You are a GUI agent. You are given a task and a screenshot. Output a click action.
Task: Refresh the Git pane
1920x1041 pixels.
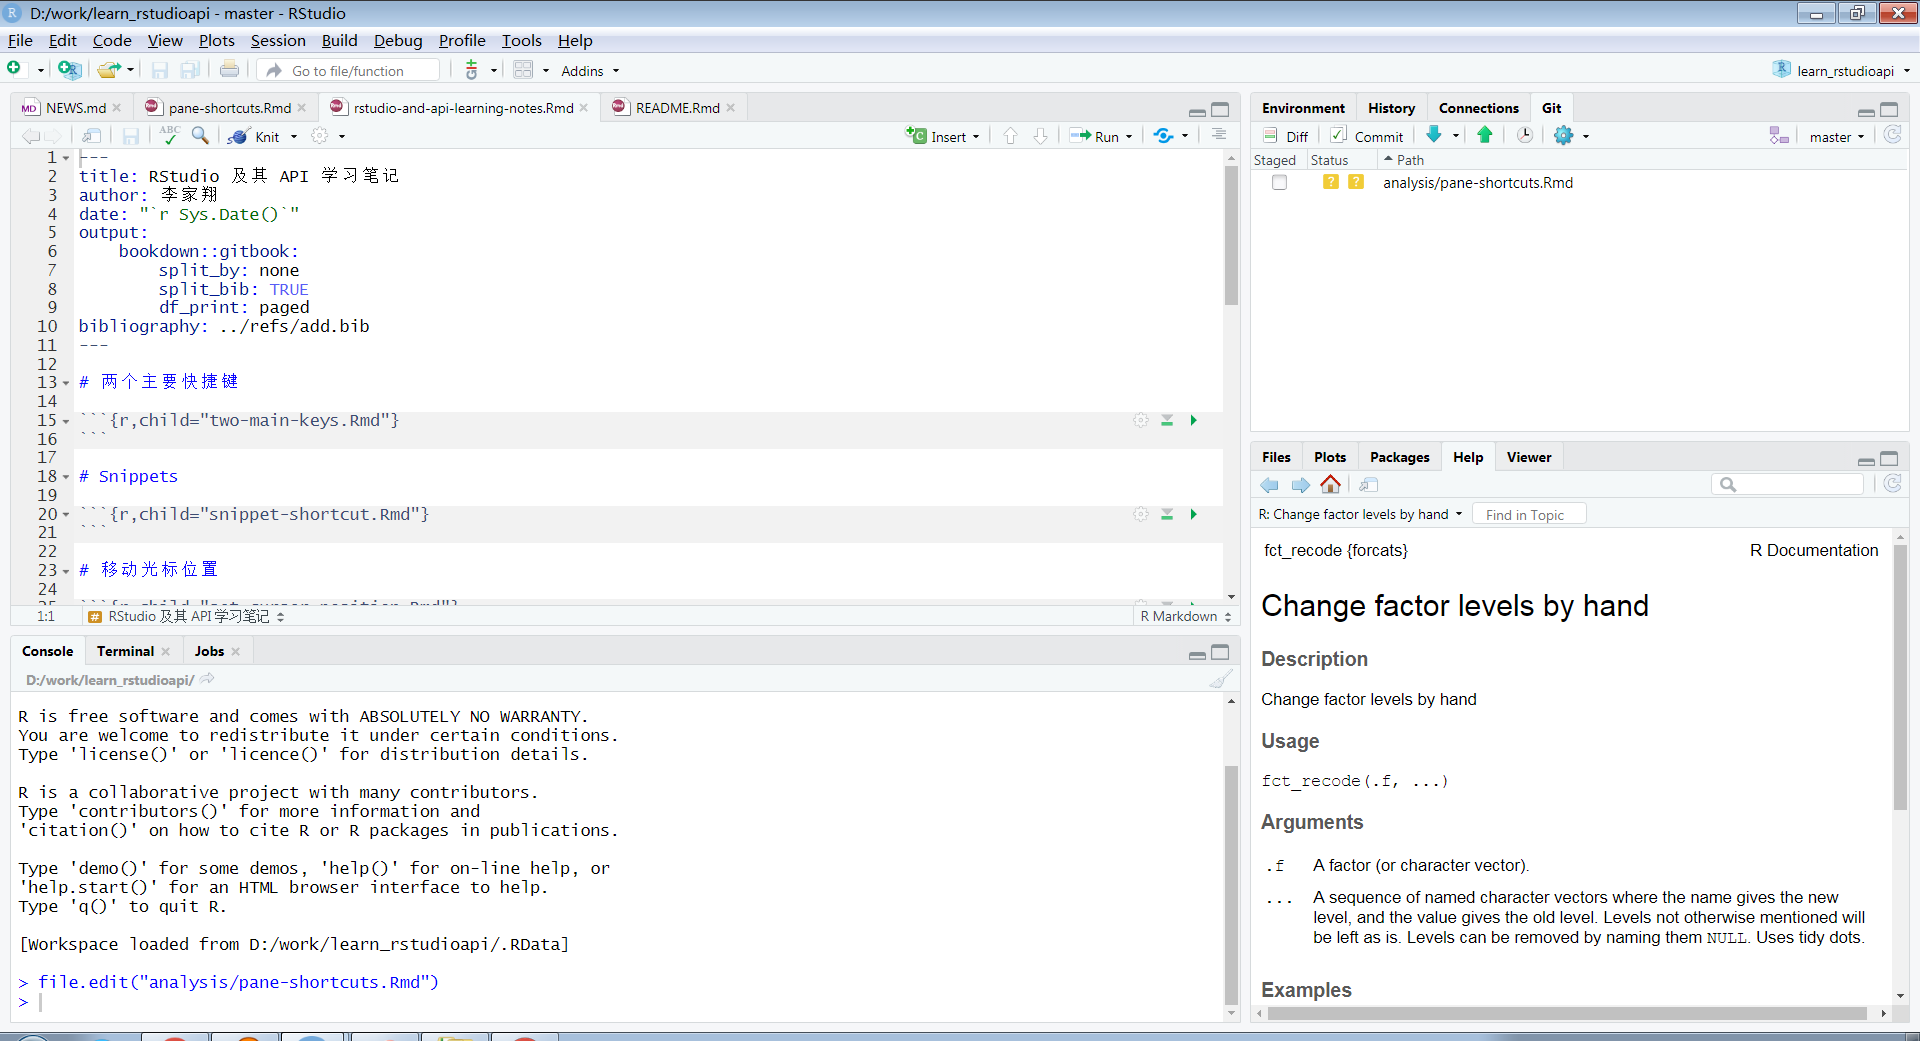click(1892, 135)
